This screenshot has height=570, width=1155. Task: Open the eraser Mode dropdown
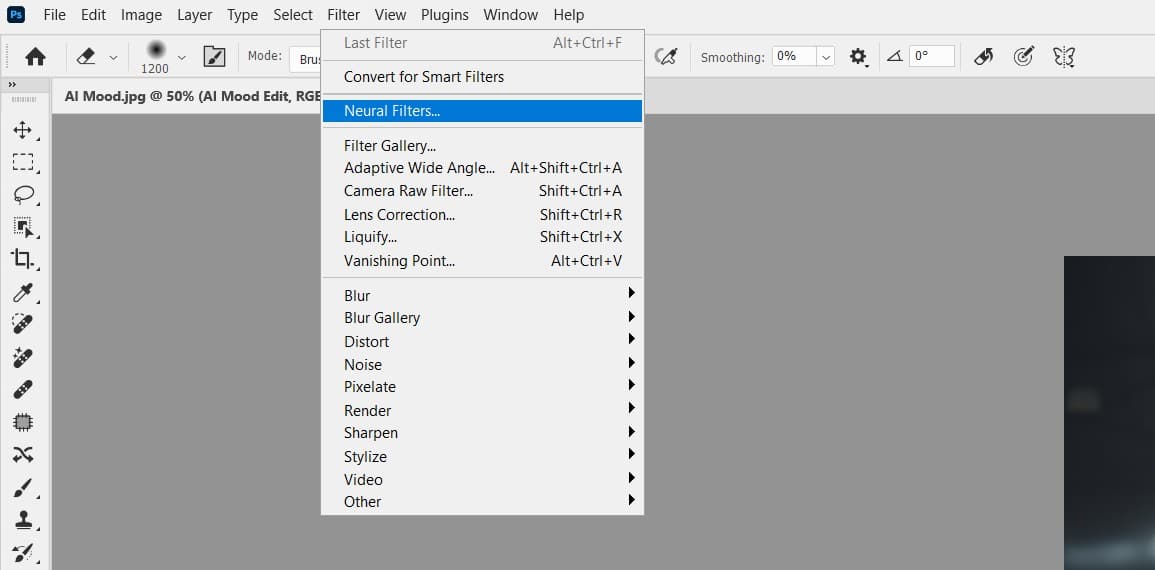point(305,60)
